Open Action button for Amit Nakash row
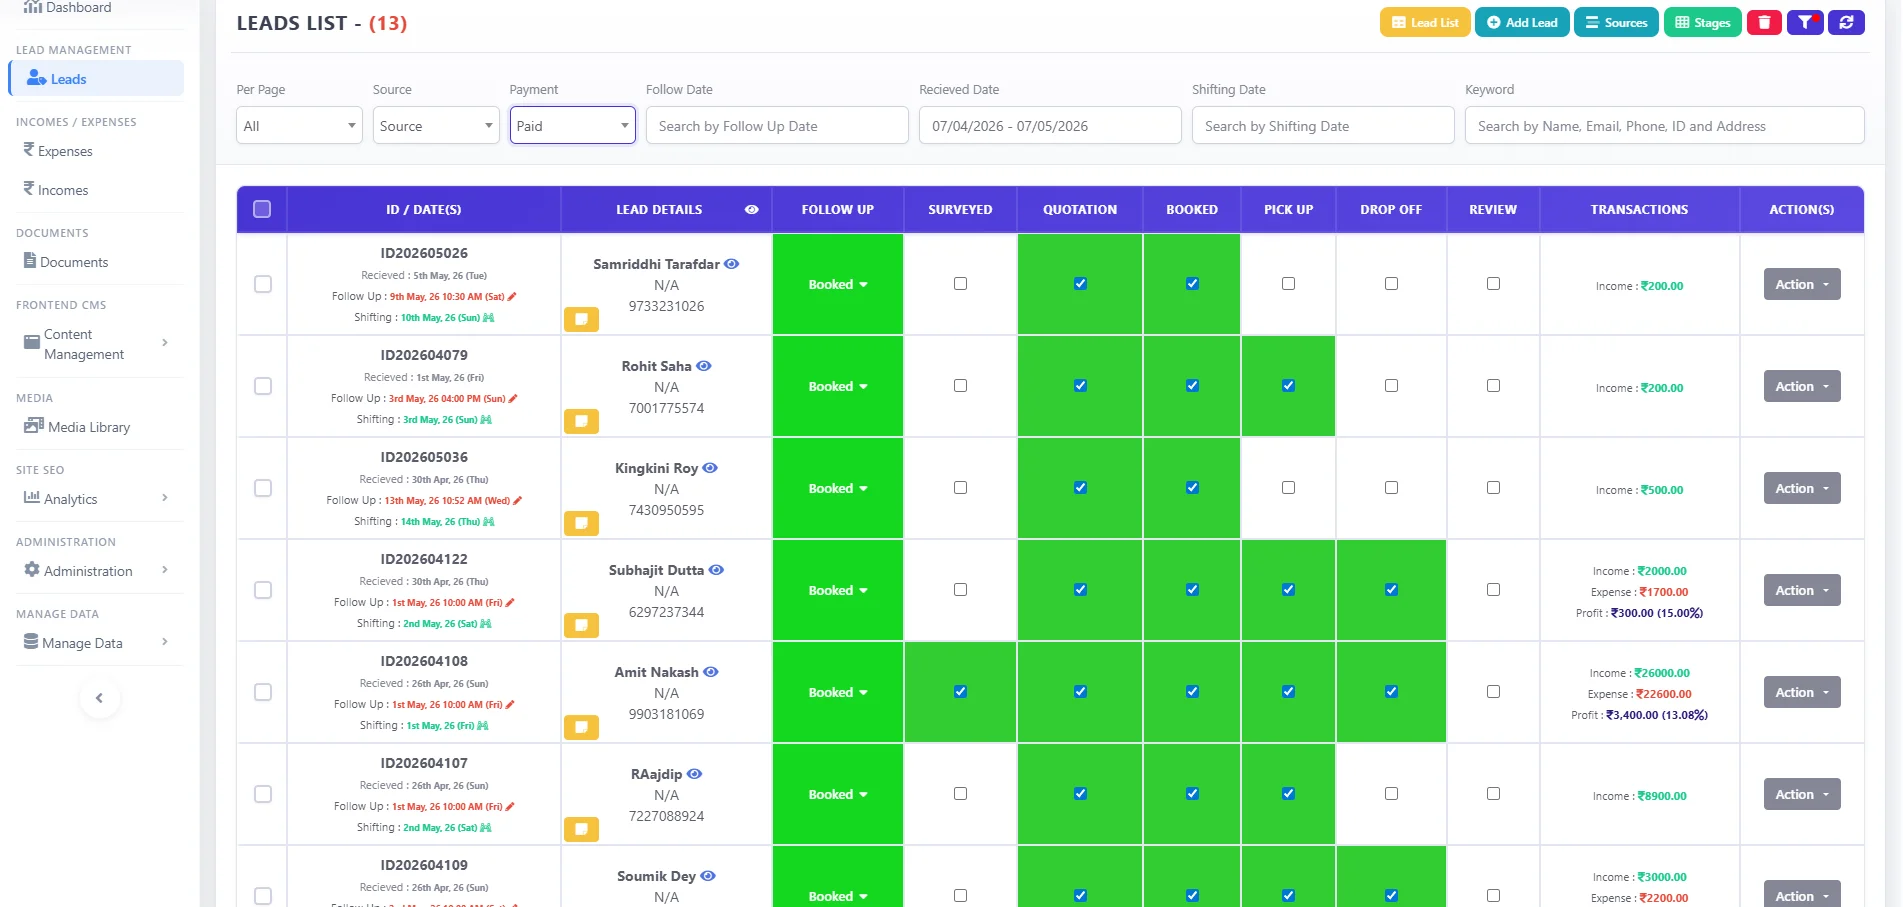Viewport: 1903px width, 907px height. 1801,692
